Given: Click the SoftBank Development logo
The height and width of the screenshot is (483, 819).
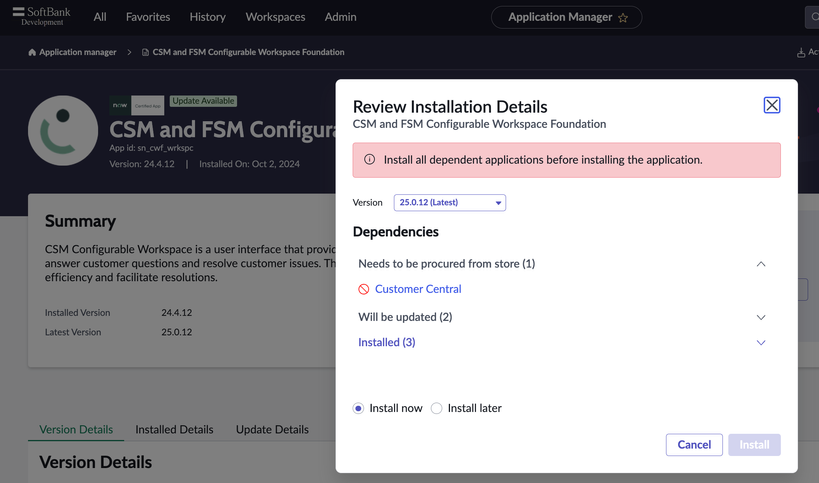Looking at the screenshot, I should 42,16.
